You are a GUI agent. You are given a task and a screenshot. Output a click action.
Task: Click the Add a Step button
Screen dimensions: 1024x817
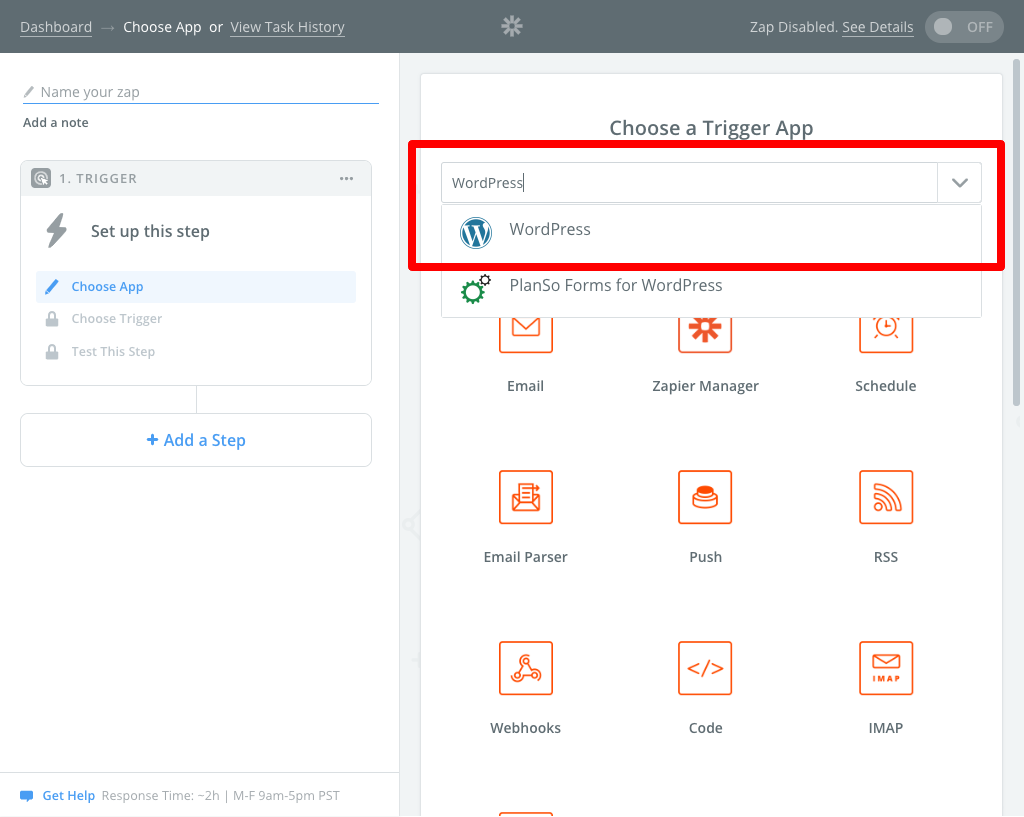click(196, 440)
